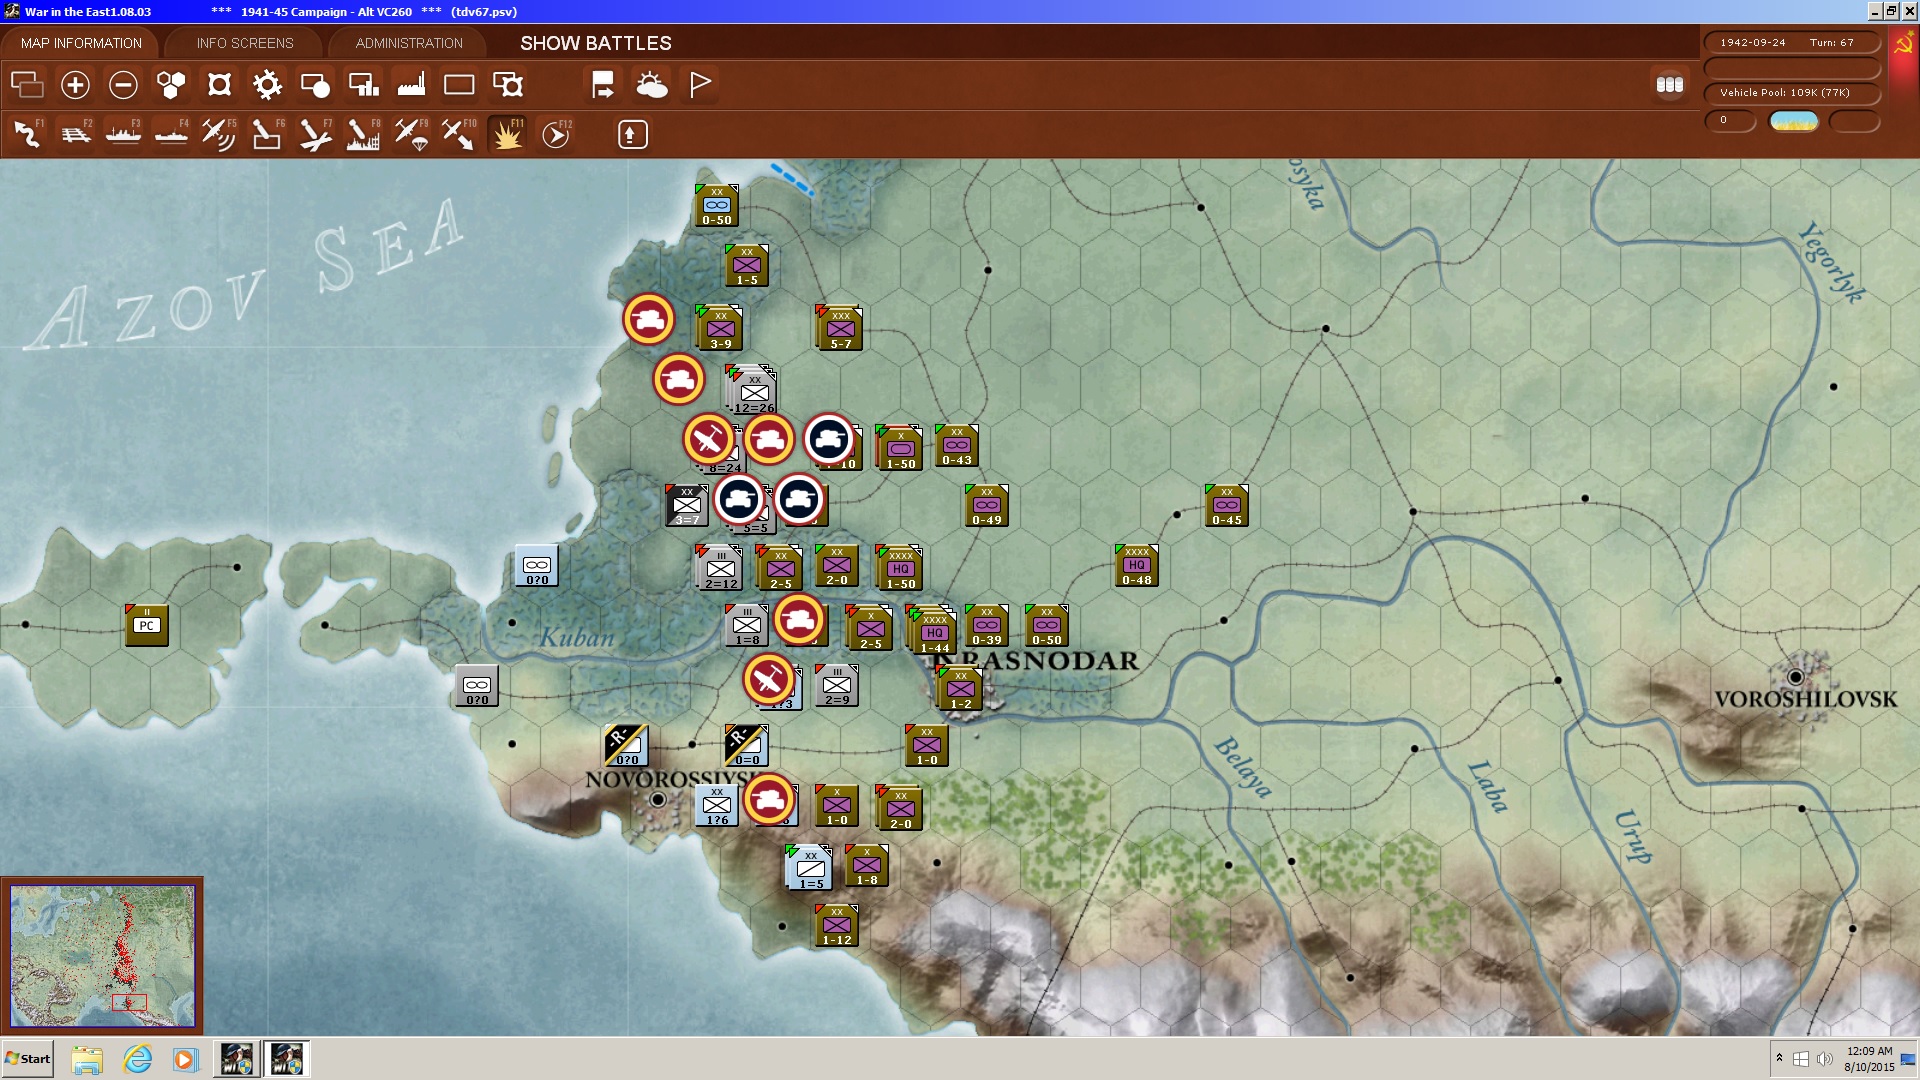
Task: Toggle the gear-shaped map overlay icon
Action: [267, 85]
